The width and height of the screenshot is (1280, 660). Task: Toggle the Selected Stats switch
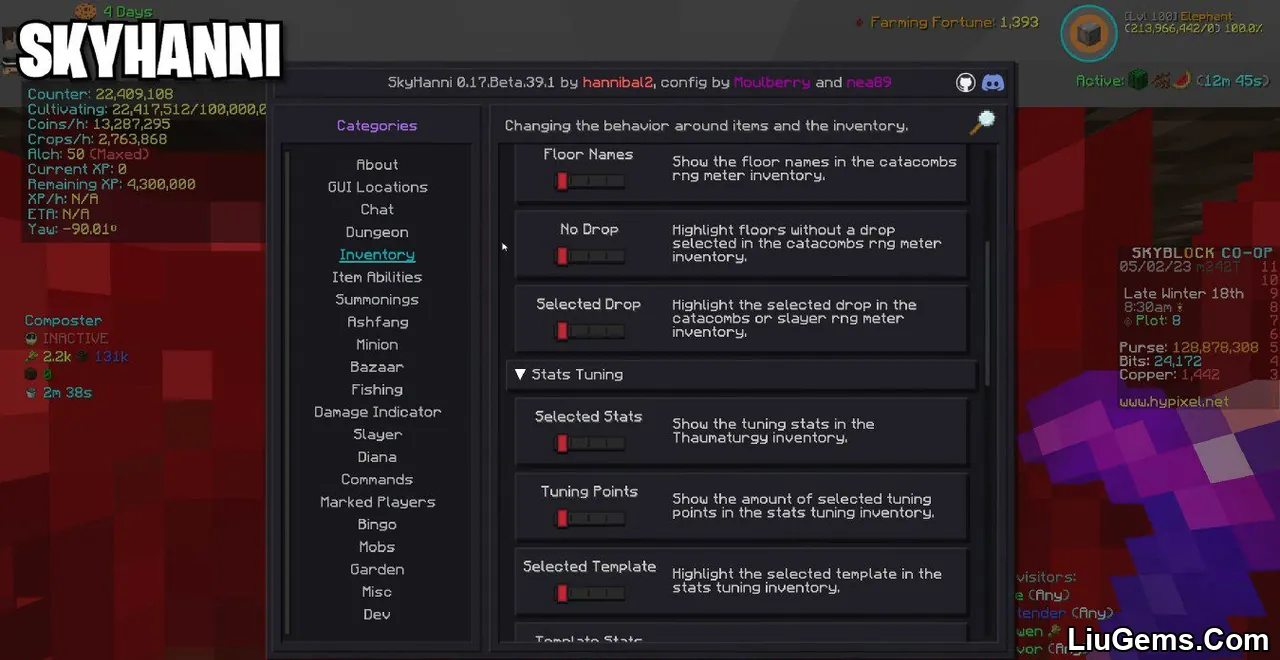click(x=590, y=443)
